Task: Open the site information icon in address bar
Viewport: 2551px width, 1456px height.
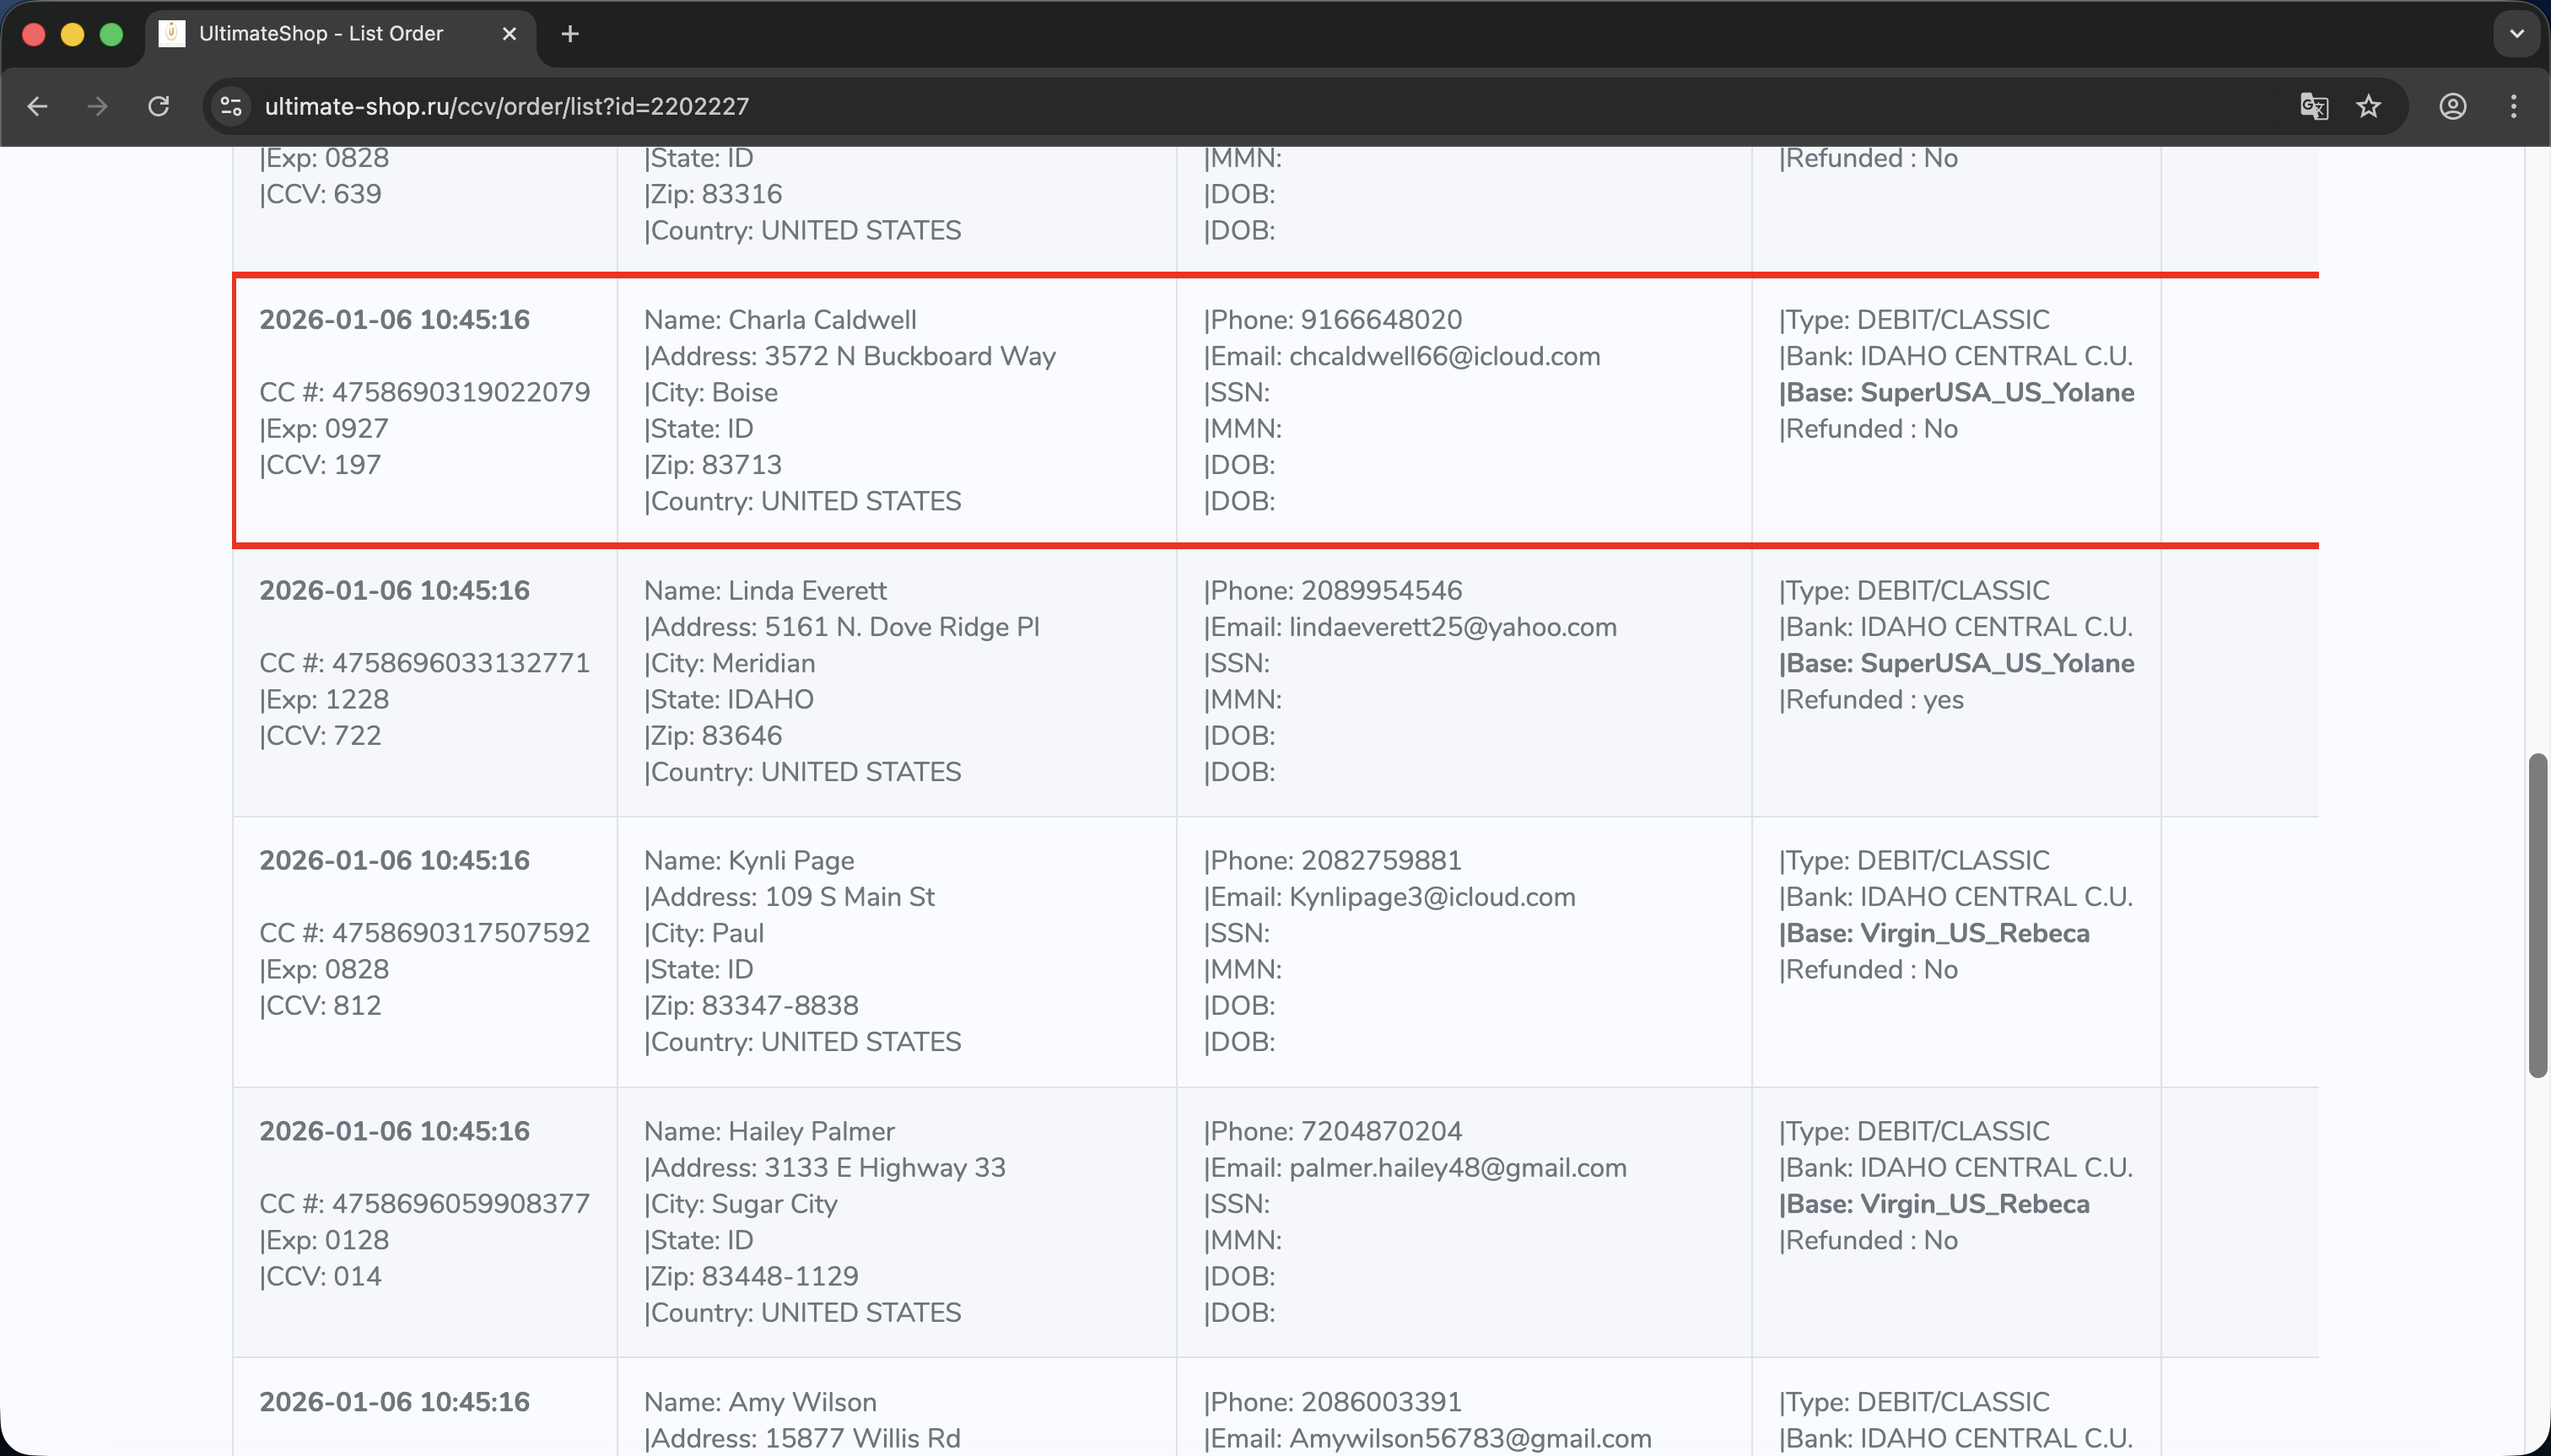Action: pyautogui.click(x=231, y=106)
